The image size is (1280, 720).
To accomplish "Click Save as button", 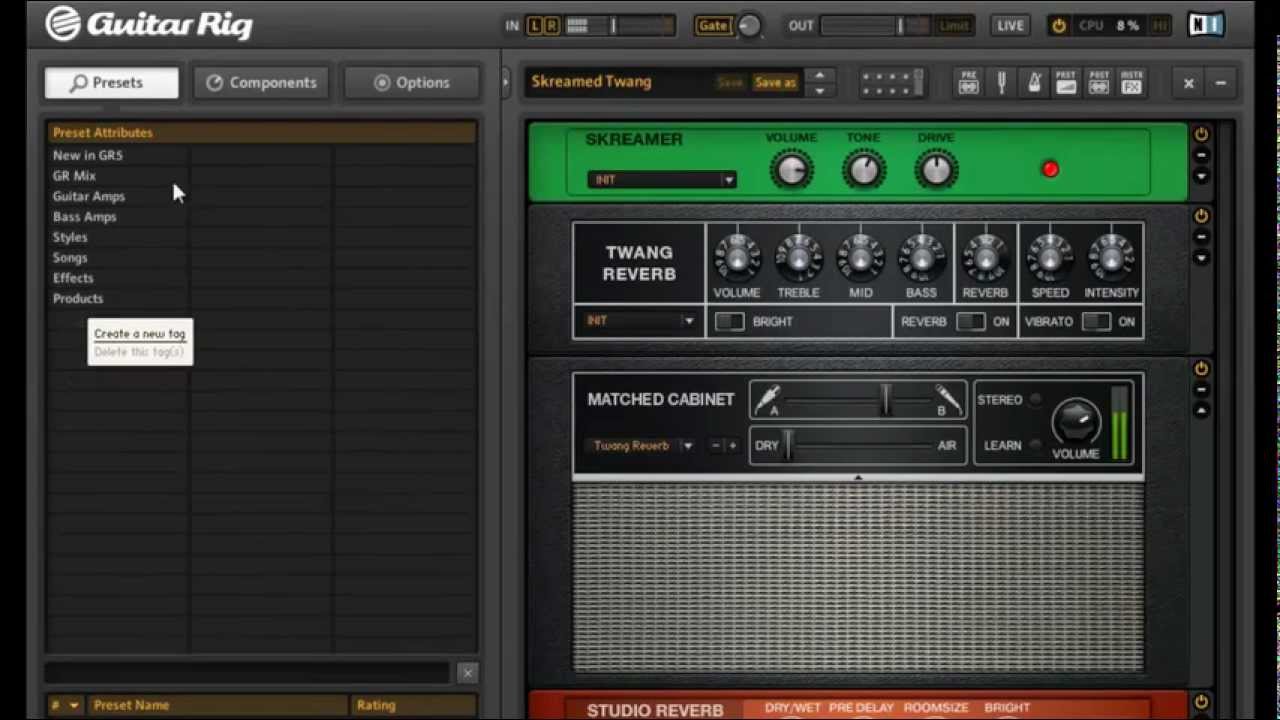I will click(776, 83).
